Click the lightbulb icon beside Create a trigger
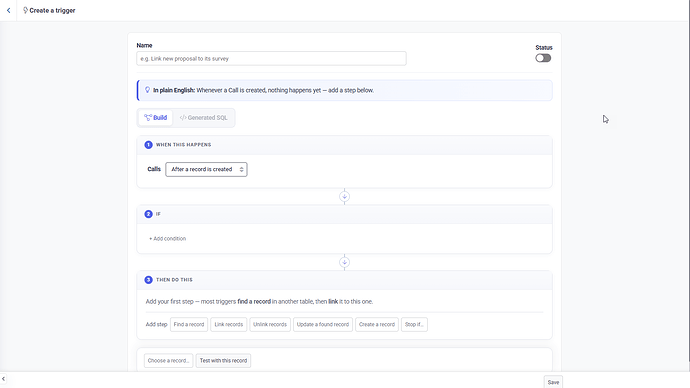 25,10
